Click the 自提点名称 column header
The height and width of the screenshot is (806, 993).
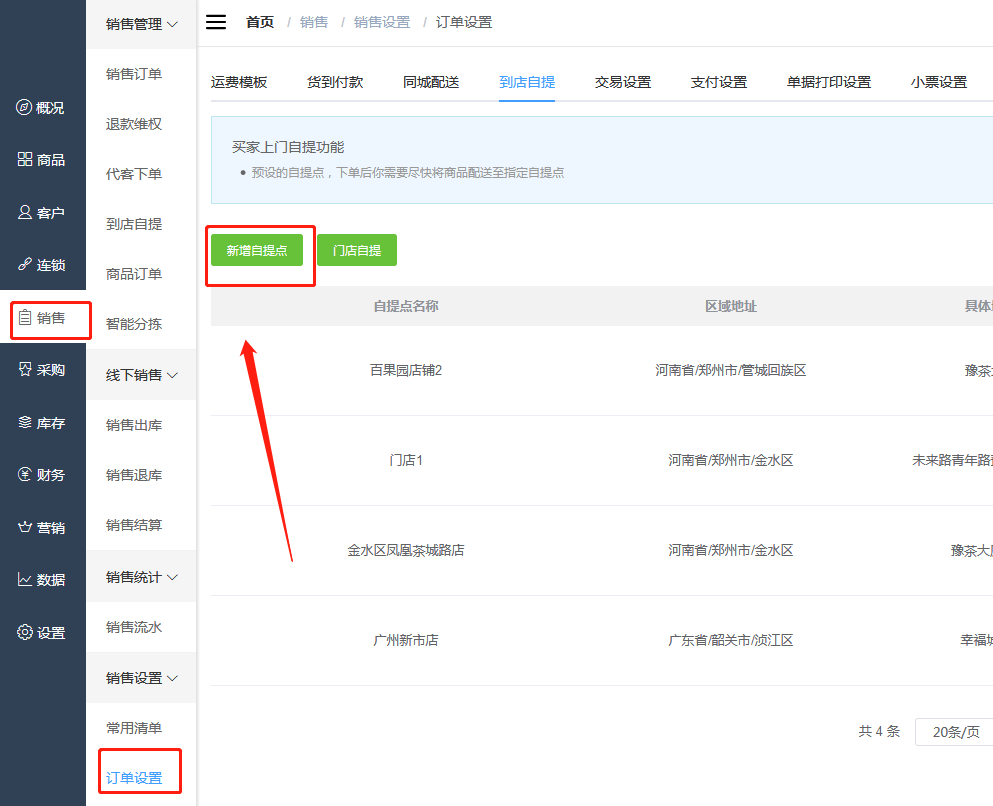(x=406, y=306)
